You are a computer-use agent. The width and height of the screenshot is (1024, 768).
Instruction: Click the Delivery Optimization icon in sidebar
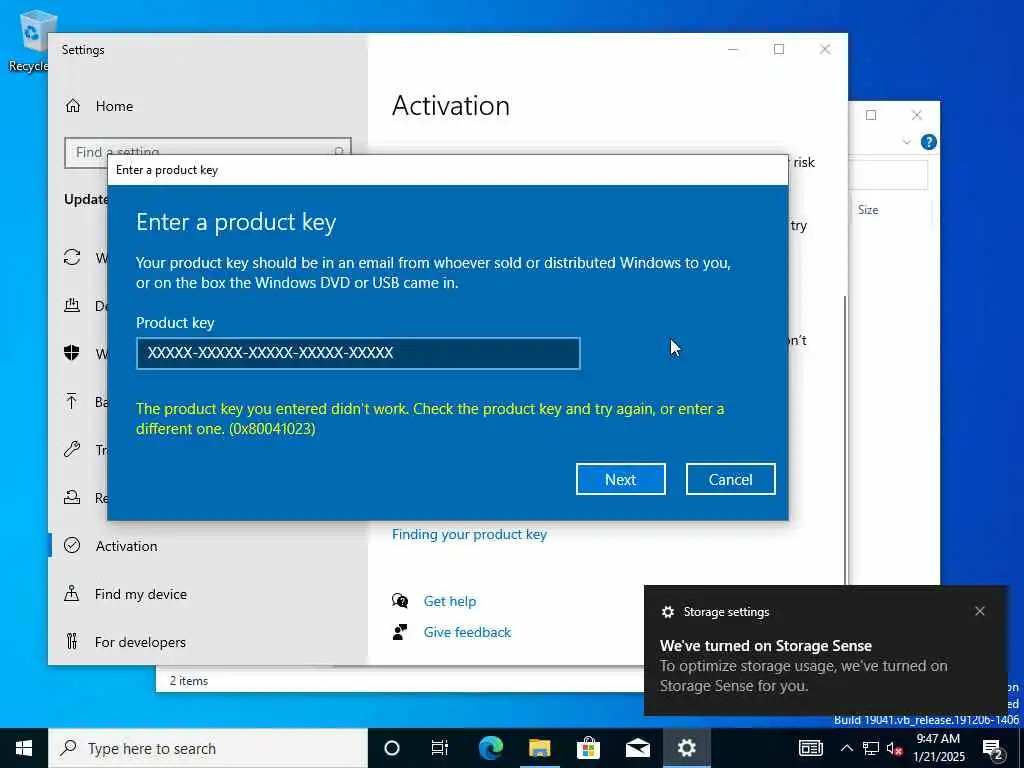(x=72, y=305)
